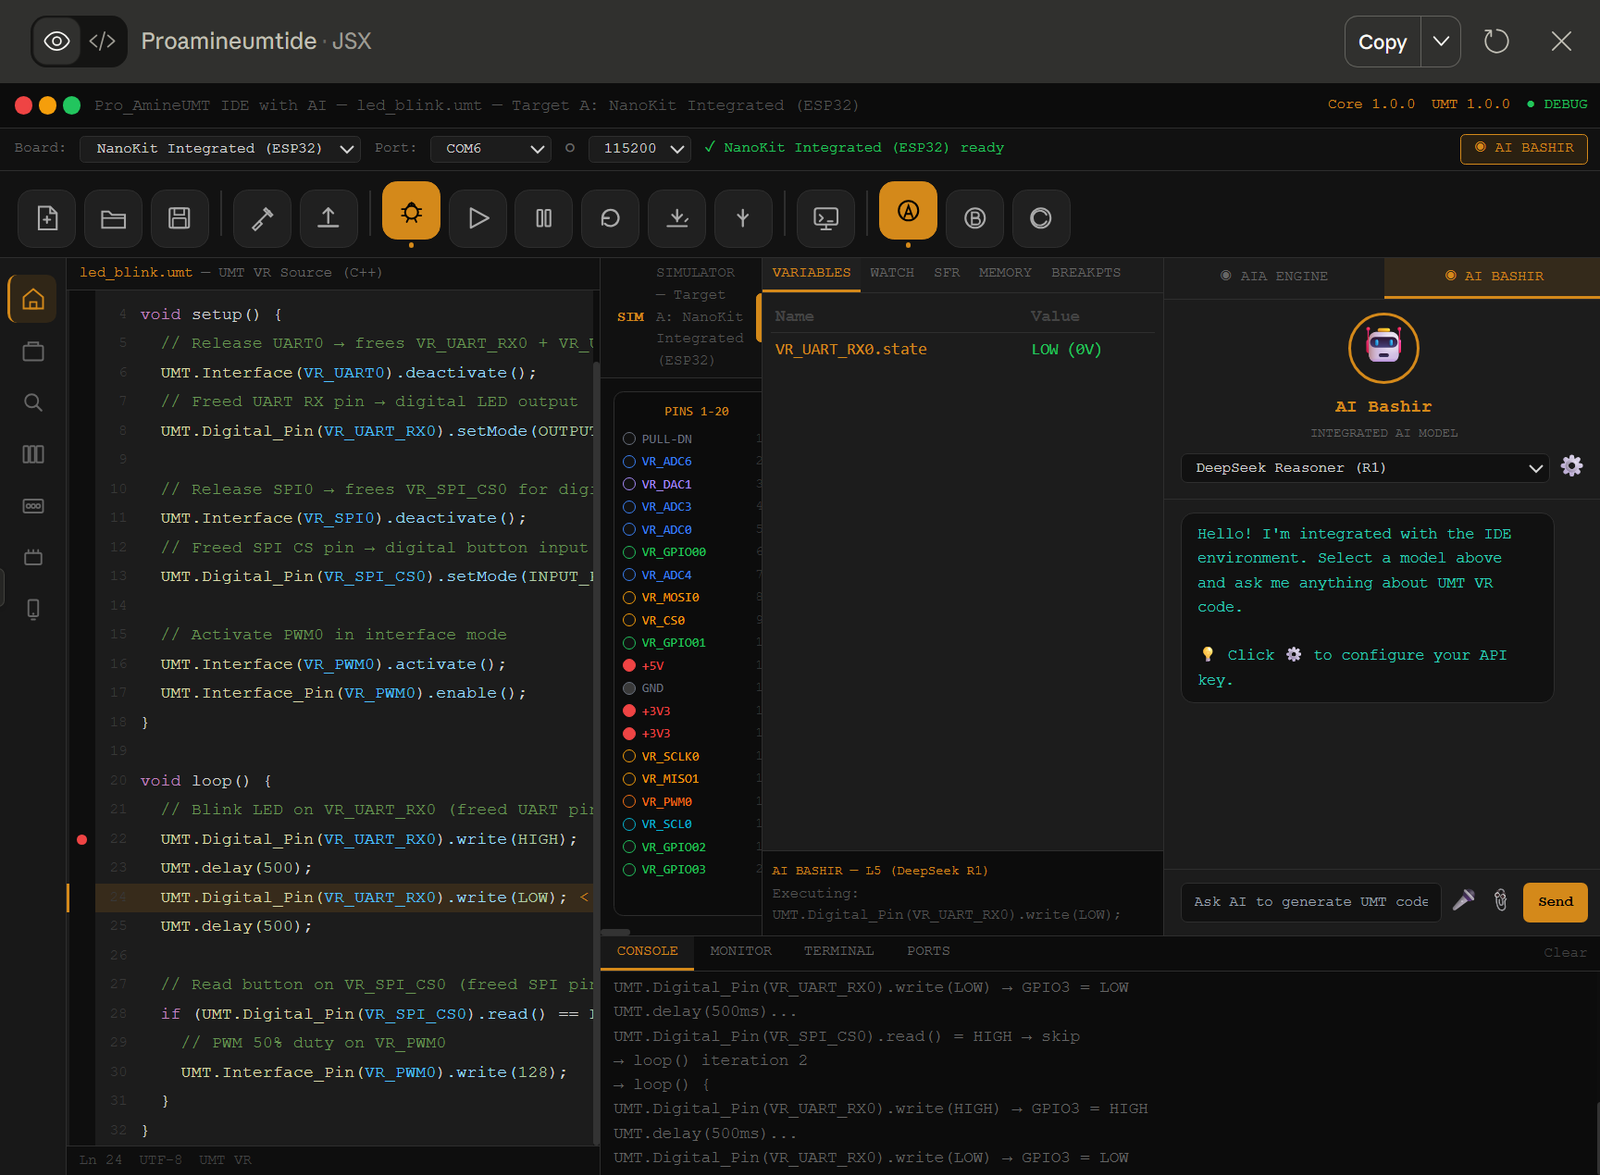This screenshot has height=1175, width=1600.
Task: Open AI Bashir settings gear
Action: point(1572,466)
